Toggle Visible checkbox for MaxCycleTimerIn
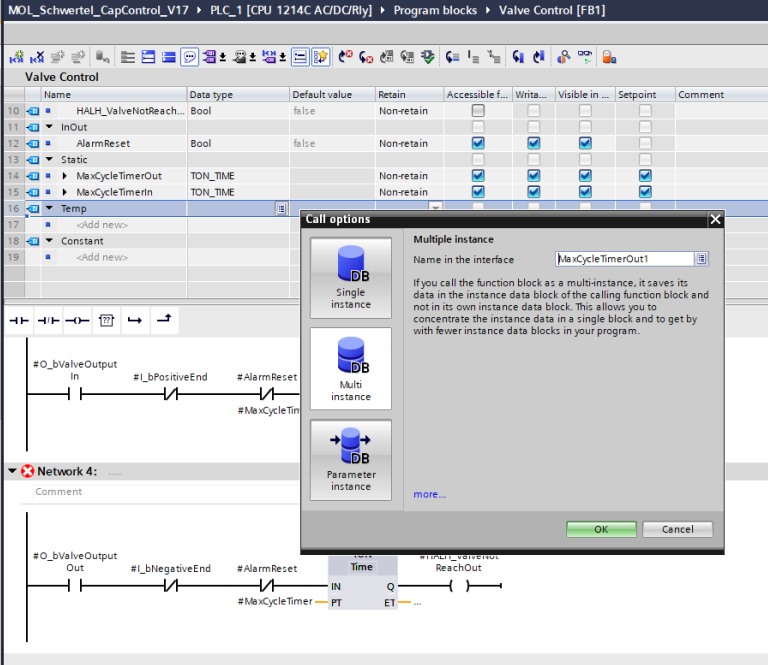This screenshot has height=665, width=768. point(585,192)
